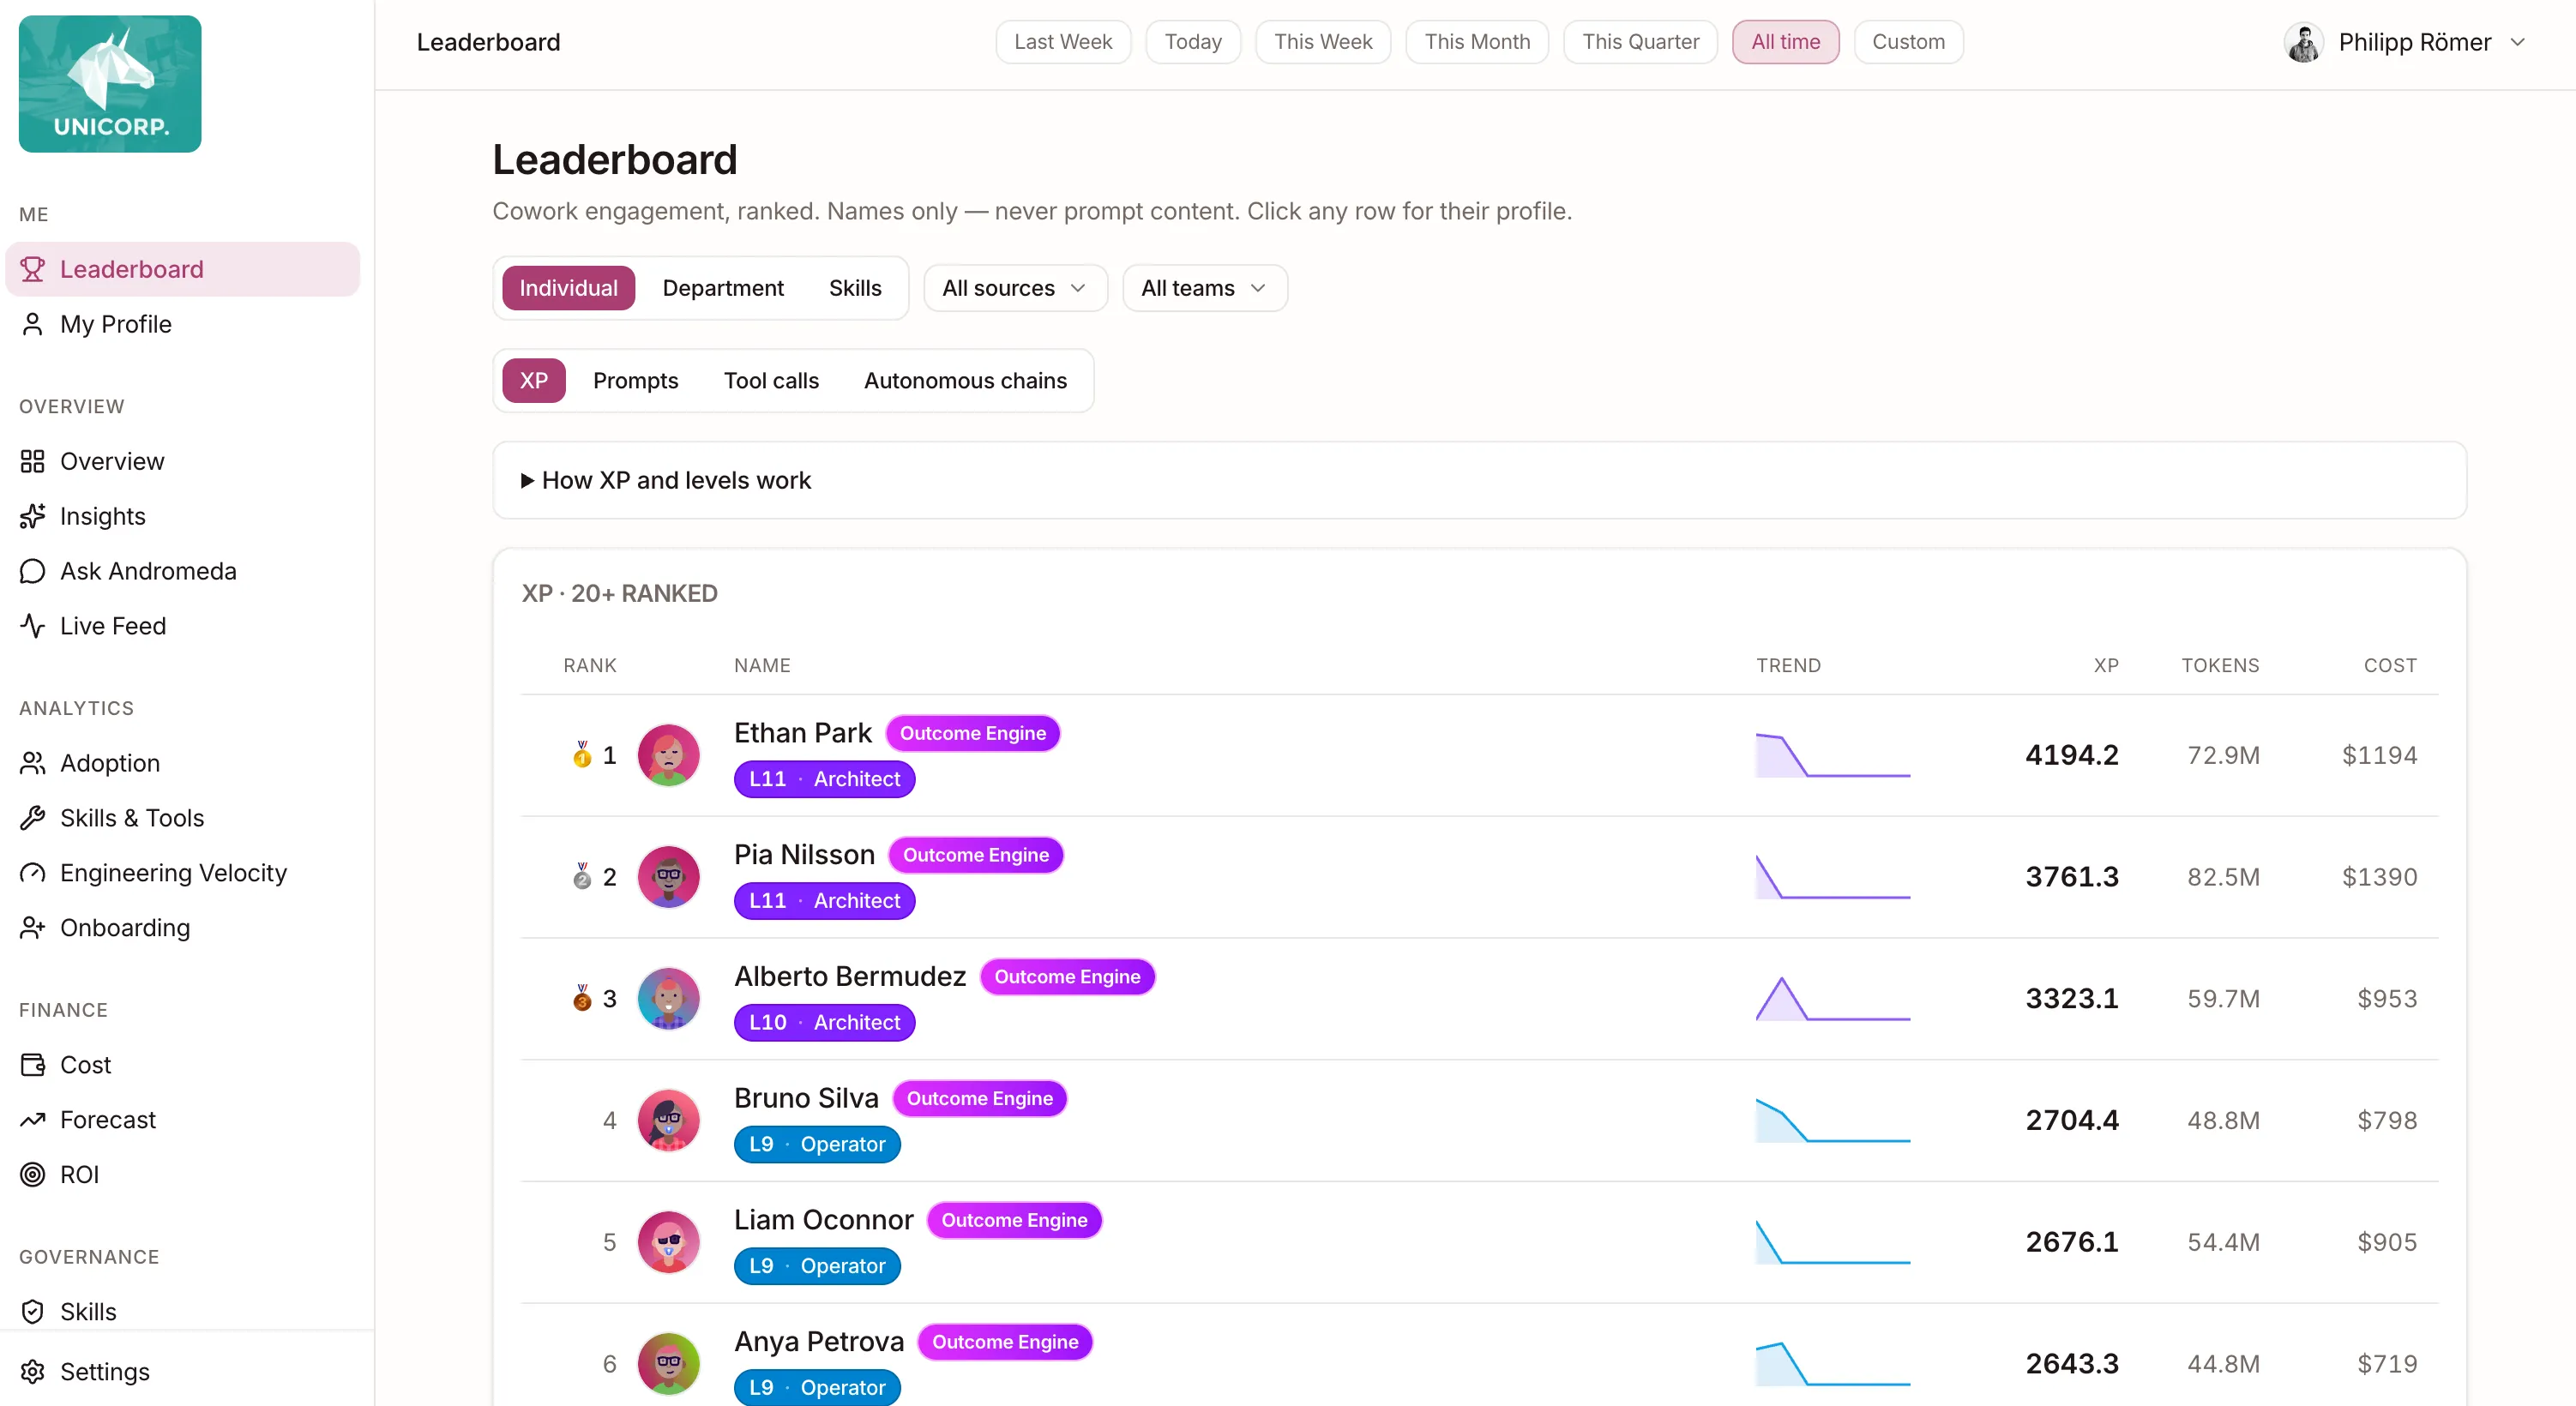Select the Last Week time range
The width and height of the screenshot is (2576, 1406).
tap(1063, 42)
